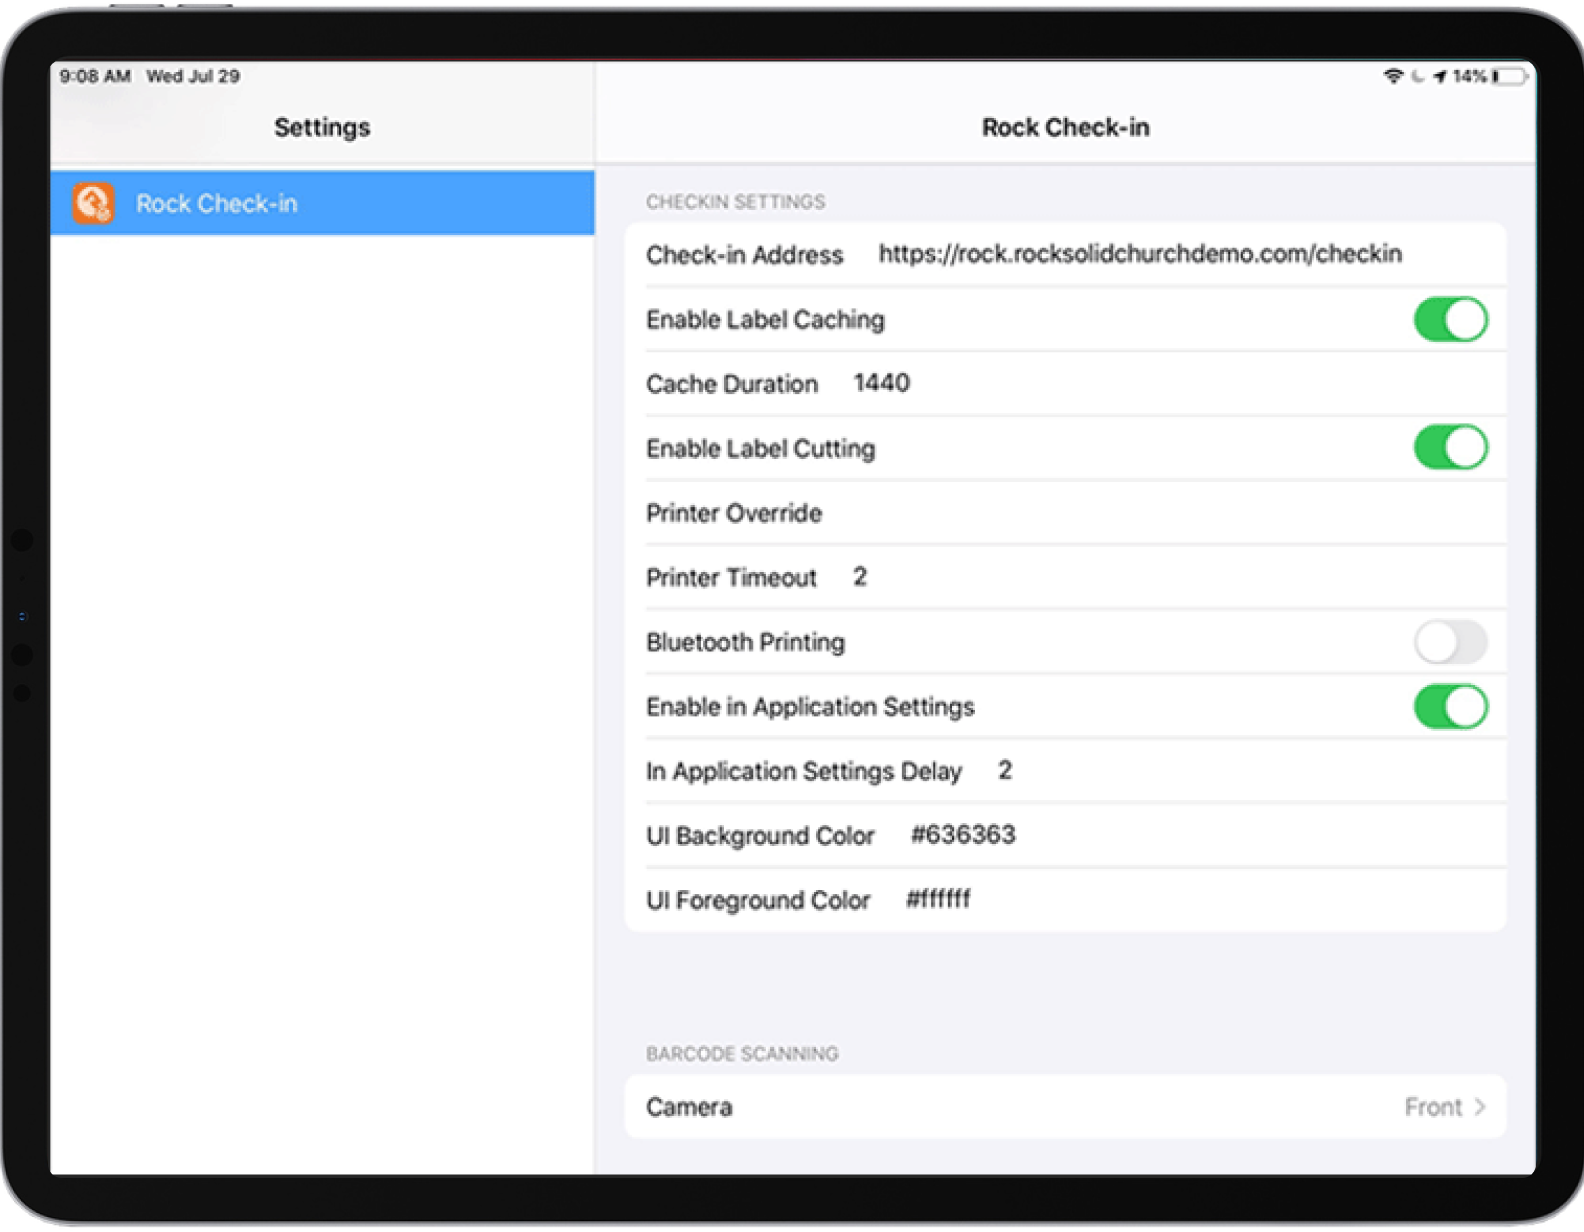Tap the battery indicator icon

point(1510,77)
